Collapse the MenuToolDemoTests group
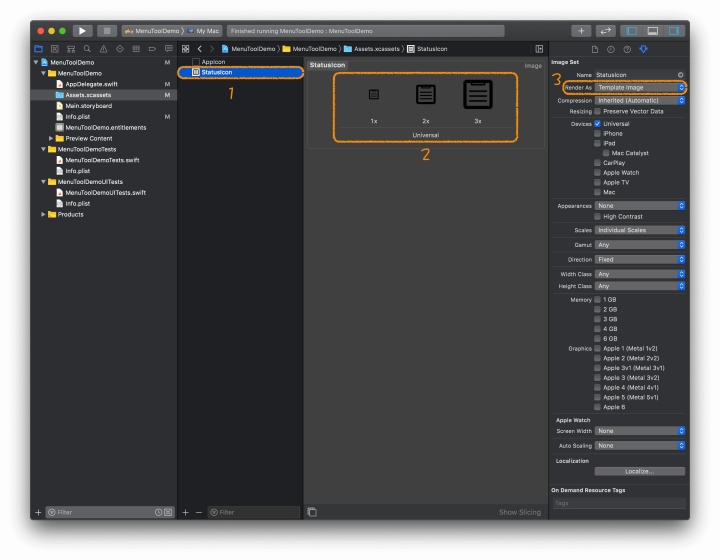Viewport: 720px width, 560px height. point(43,149)
